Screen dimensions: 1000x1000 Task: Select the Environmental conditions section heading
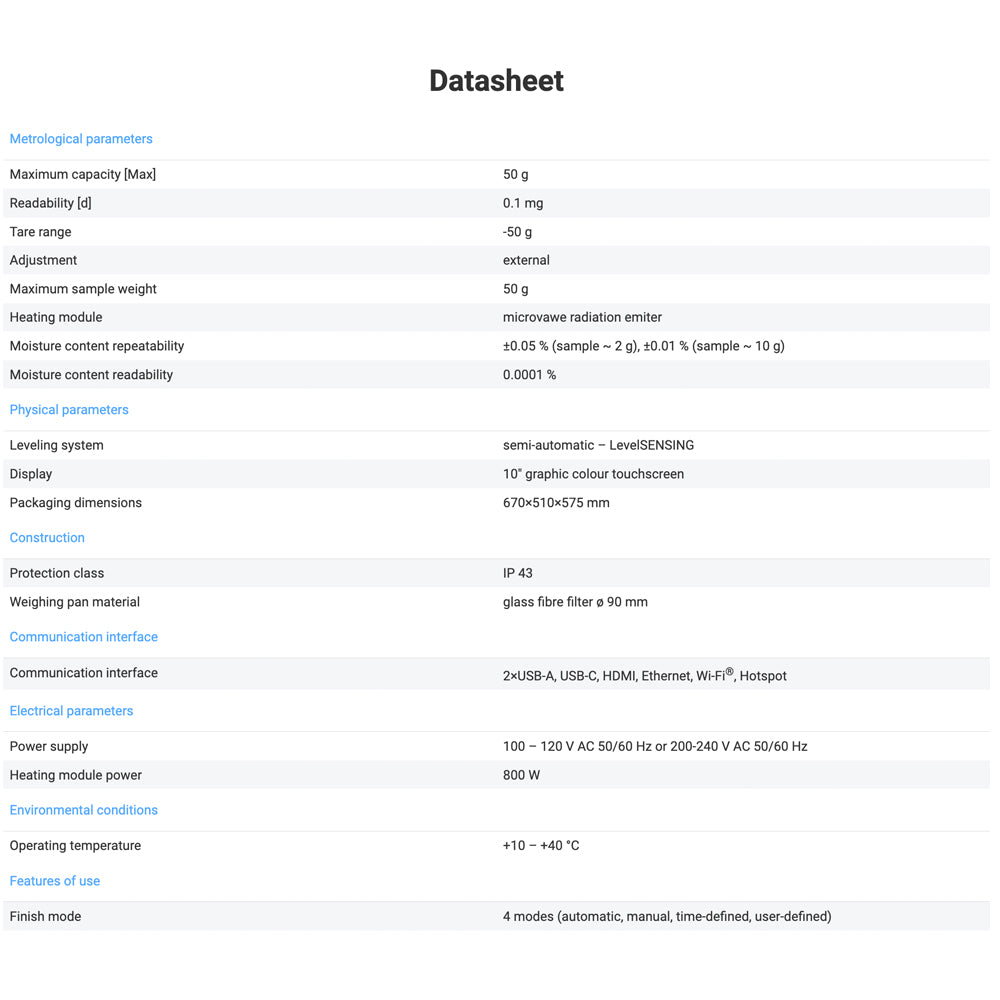tap(83, 810)
